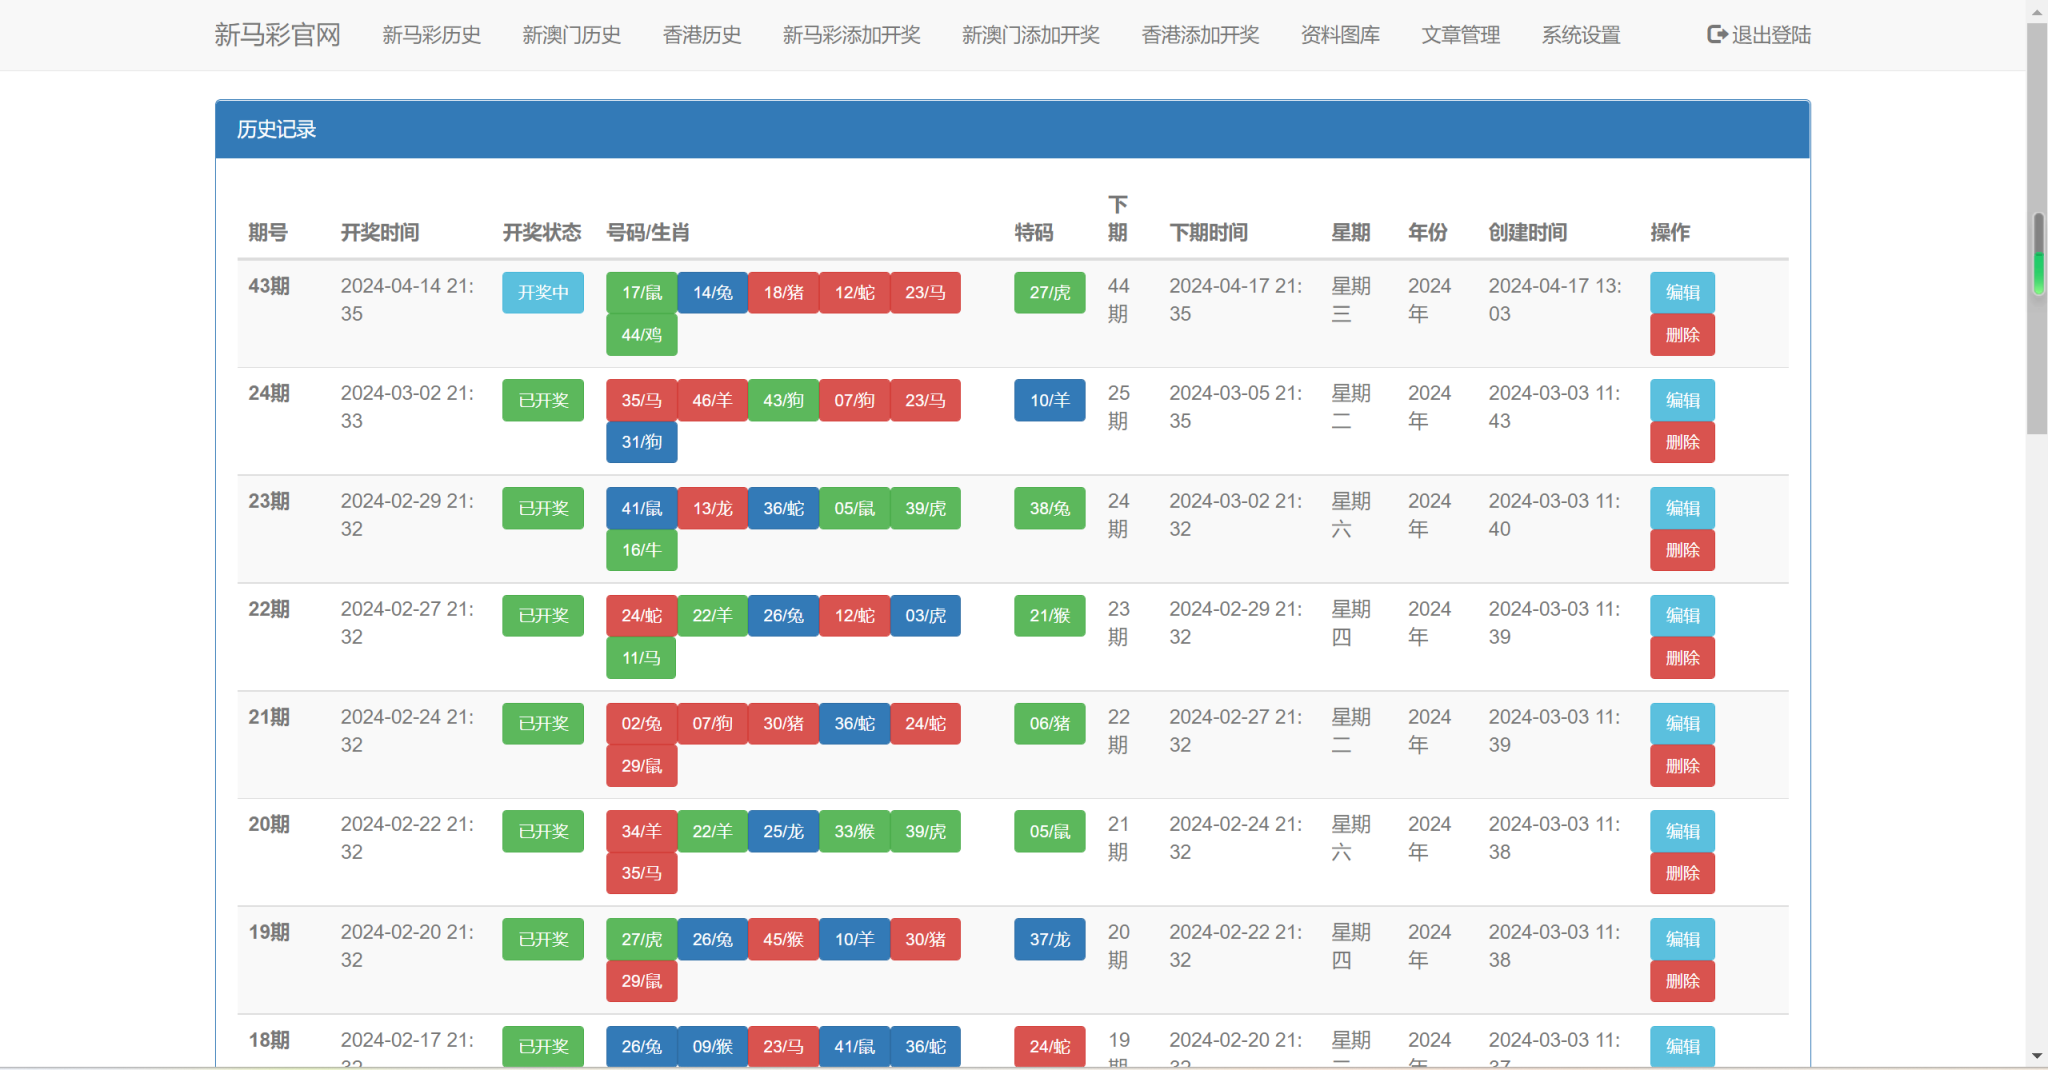Screen dimensions: 2048x1070
Task: Navigate to 文章管理
Action: (x=1460, y=35)
